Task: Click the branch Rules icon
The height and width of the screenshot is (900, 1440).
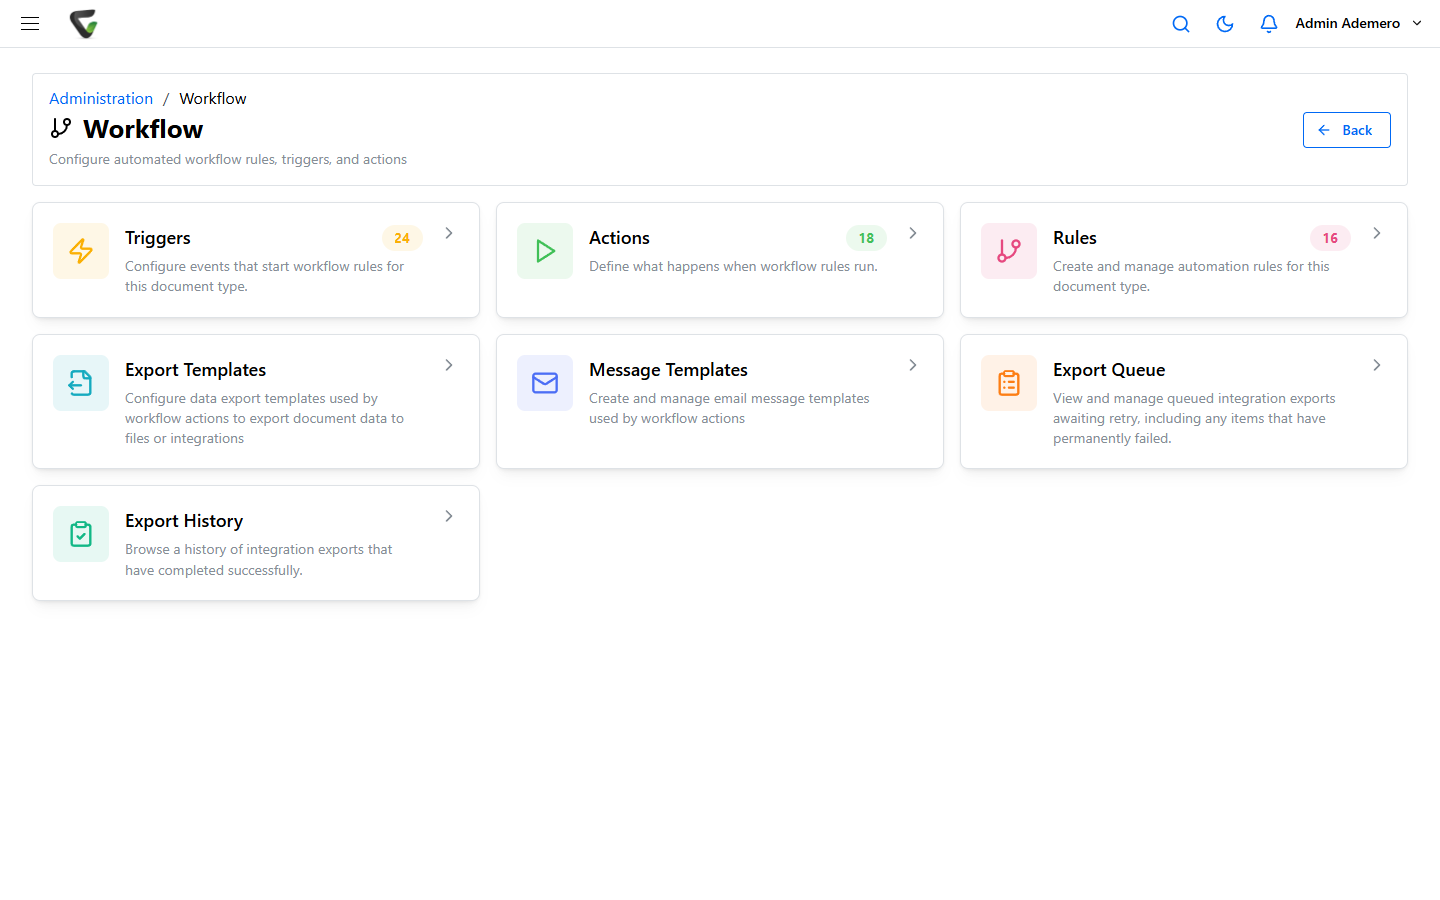Action: pyautogui.click(x=1009, y=251)
